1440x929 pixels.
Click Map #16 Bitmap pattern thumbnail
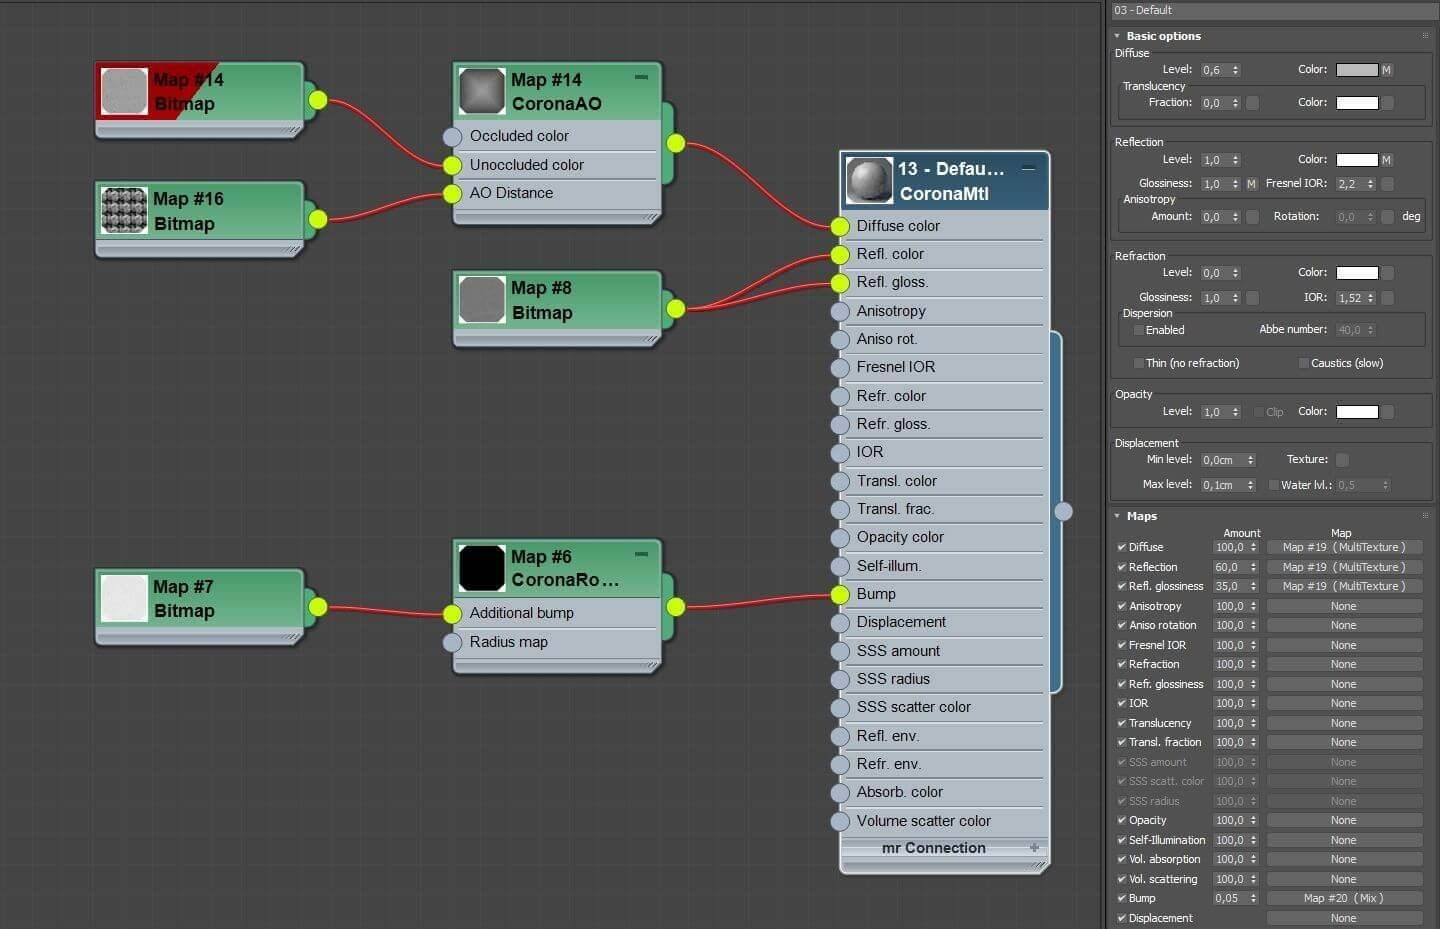pyautogui.click(x=124, y=210)
